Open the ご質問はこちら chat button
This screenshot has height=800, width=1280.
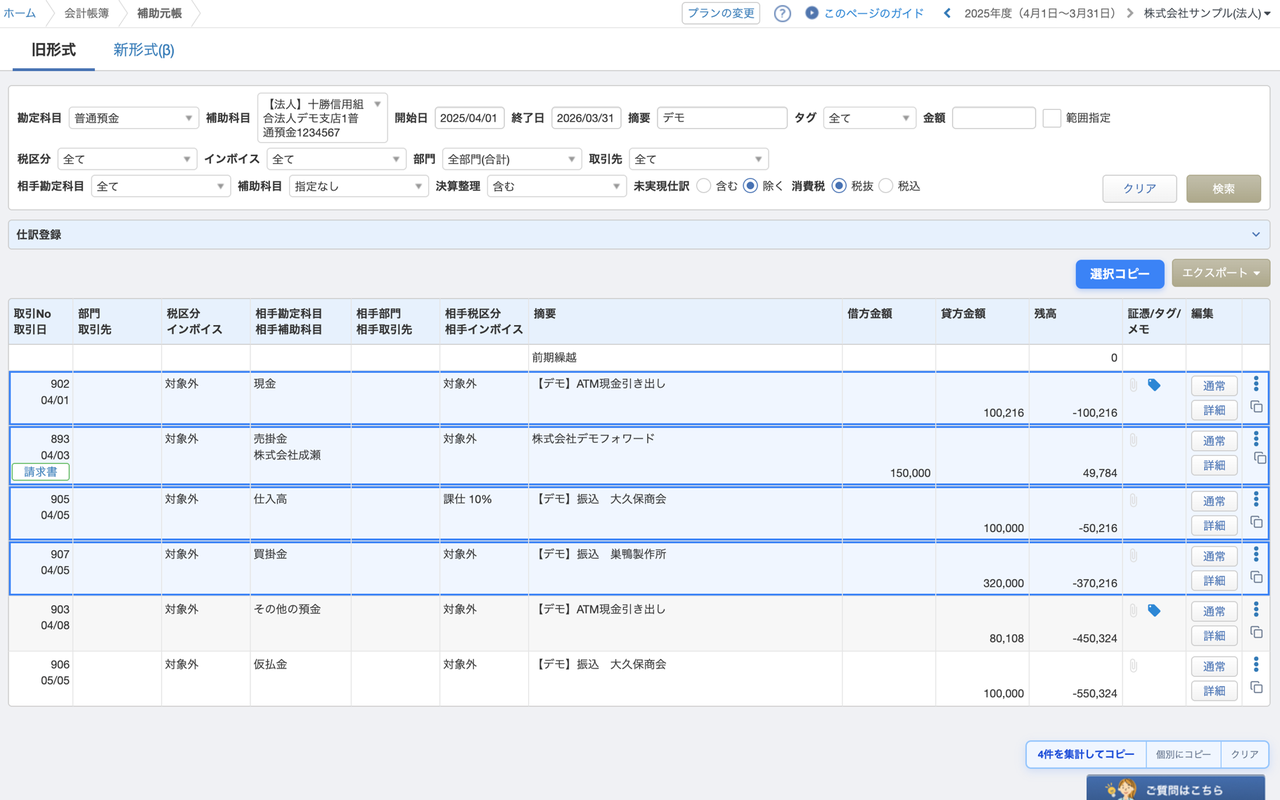(x=1176, y=788)
